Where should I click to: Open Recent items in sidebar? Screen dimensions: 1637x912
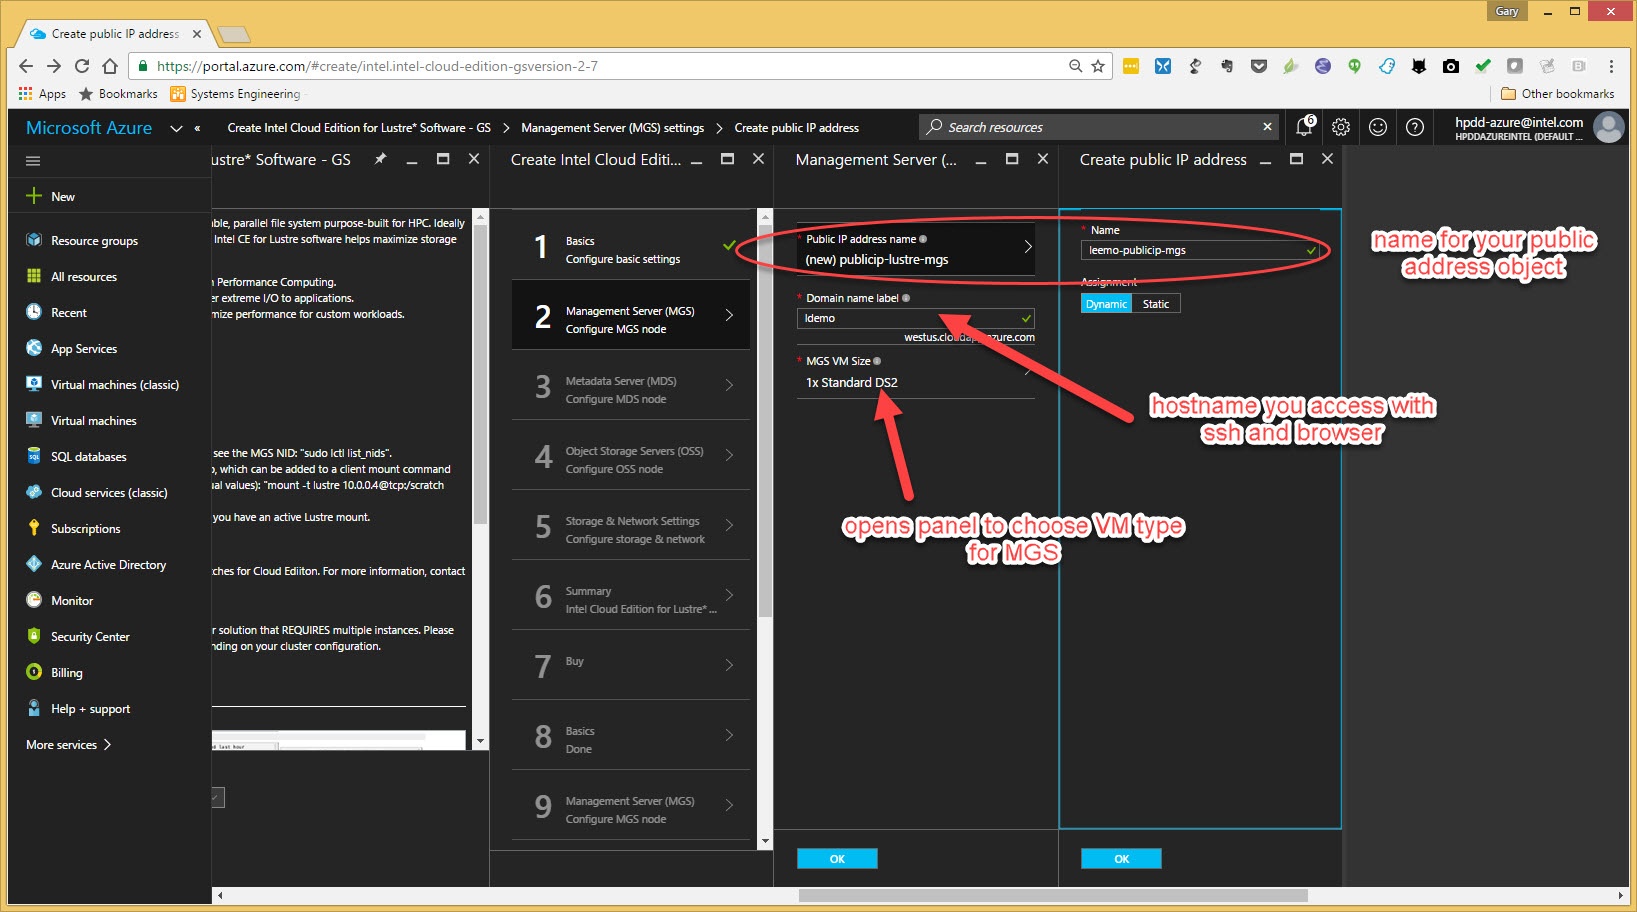[x=69, y=313]
